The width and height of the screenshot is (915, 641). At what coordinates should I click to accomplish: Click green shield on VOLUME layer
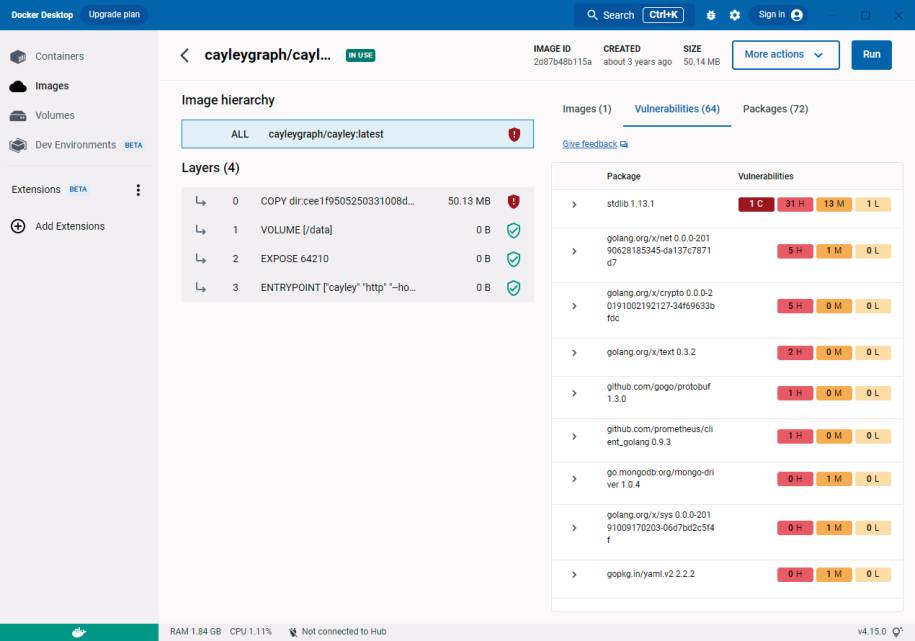pos(514,231)
